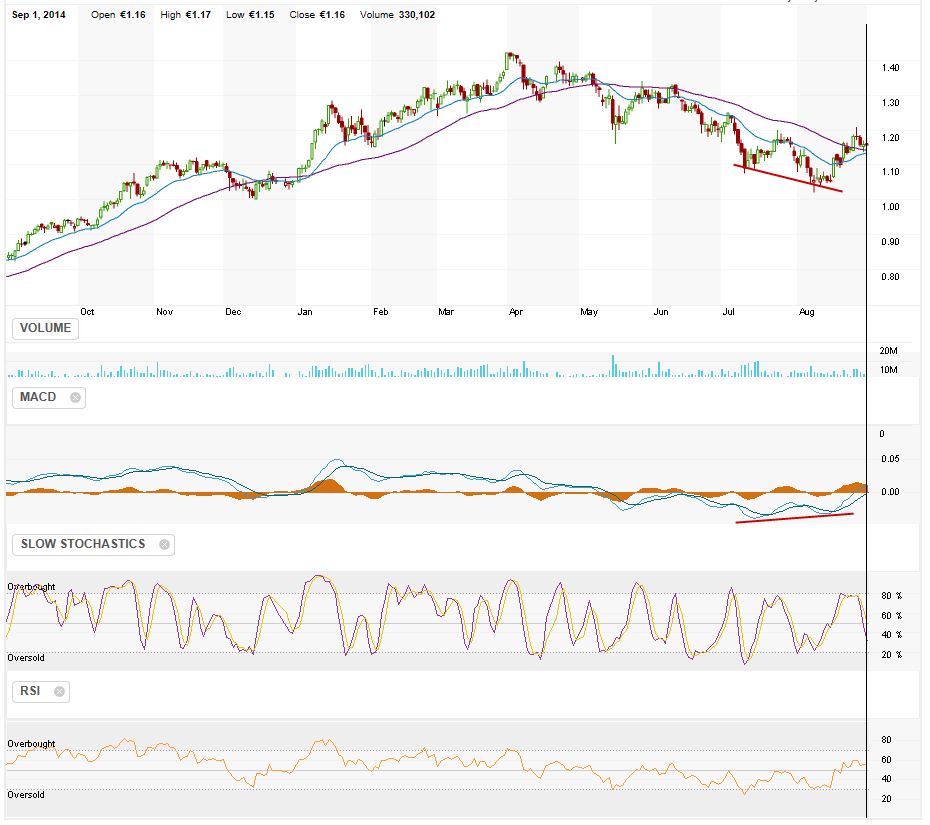
Task: Click the Jul label on time axis
Action: (x=728, y=312)
